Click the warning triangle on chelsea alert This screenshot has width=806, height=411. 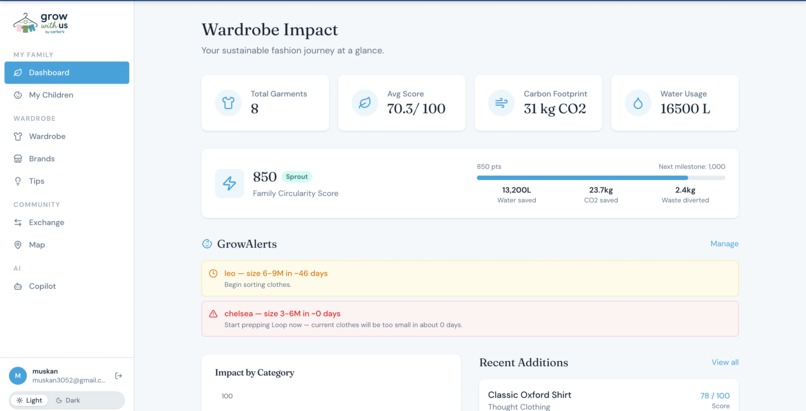click(x=213, y=313)
